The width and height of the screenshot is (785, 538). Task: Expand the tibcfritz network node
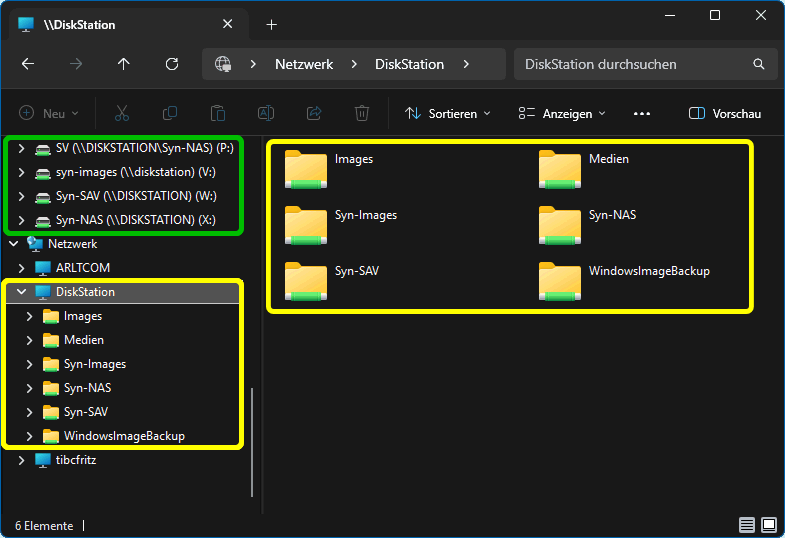21,460
